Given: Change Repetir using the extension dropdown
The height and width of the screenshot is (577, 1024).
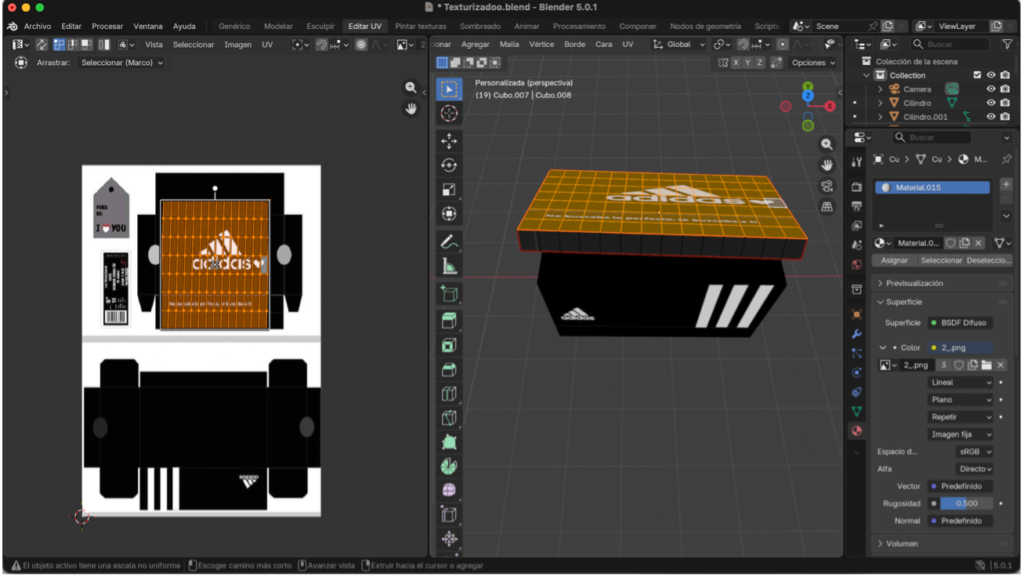Looking at the screenshot, I should coord(958,416).
